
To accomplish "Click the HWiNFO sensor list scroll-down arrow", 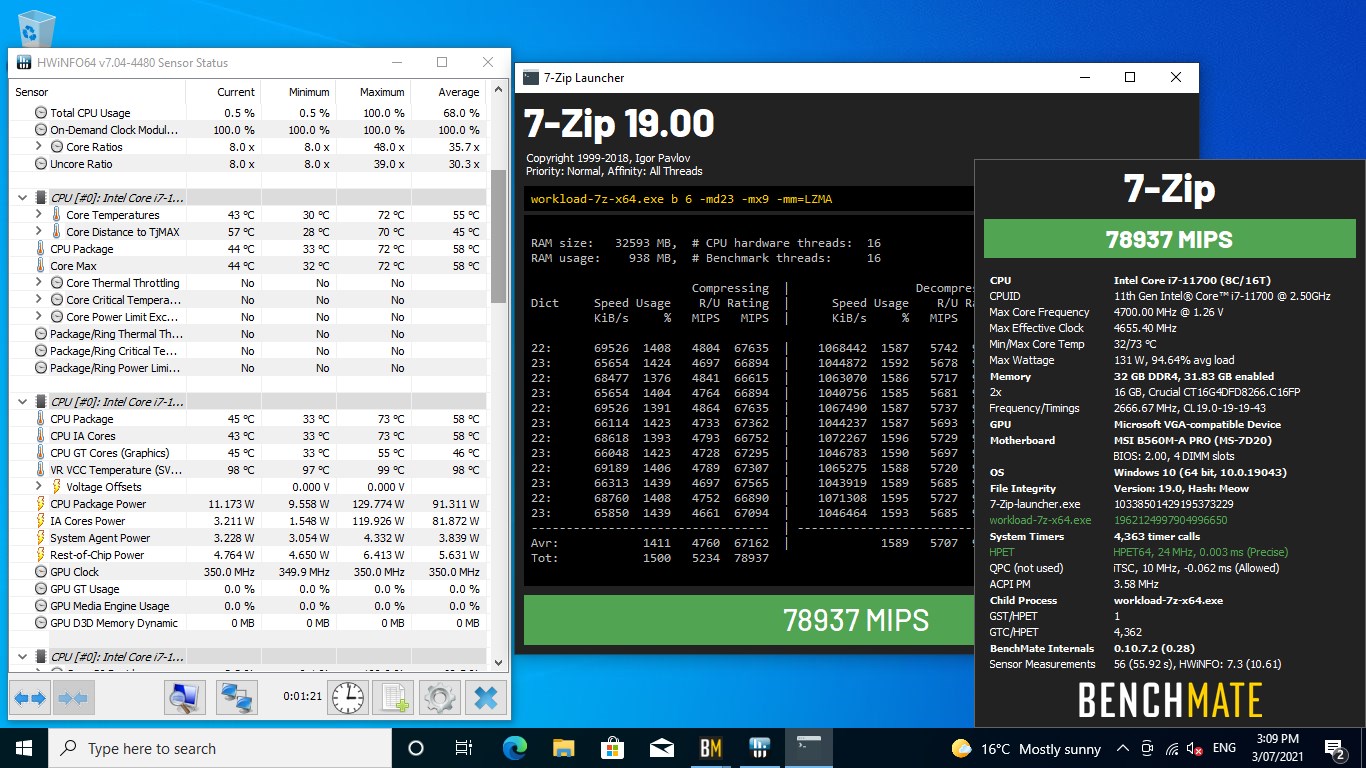I will (x=498, y=661).
